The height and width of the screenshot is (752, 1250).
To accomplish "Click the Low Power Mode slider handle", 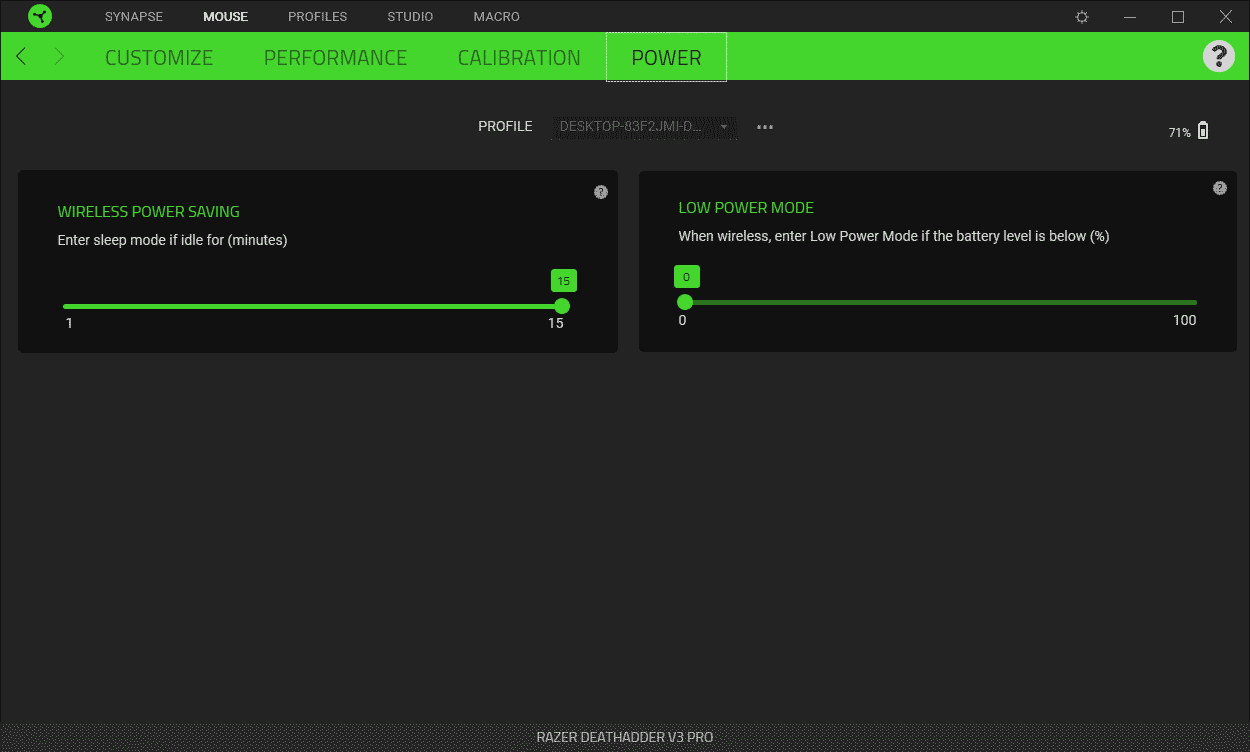I will click(x=685, y=302).
